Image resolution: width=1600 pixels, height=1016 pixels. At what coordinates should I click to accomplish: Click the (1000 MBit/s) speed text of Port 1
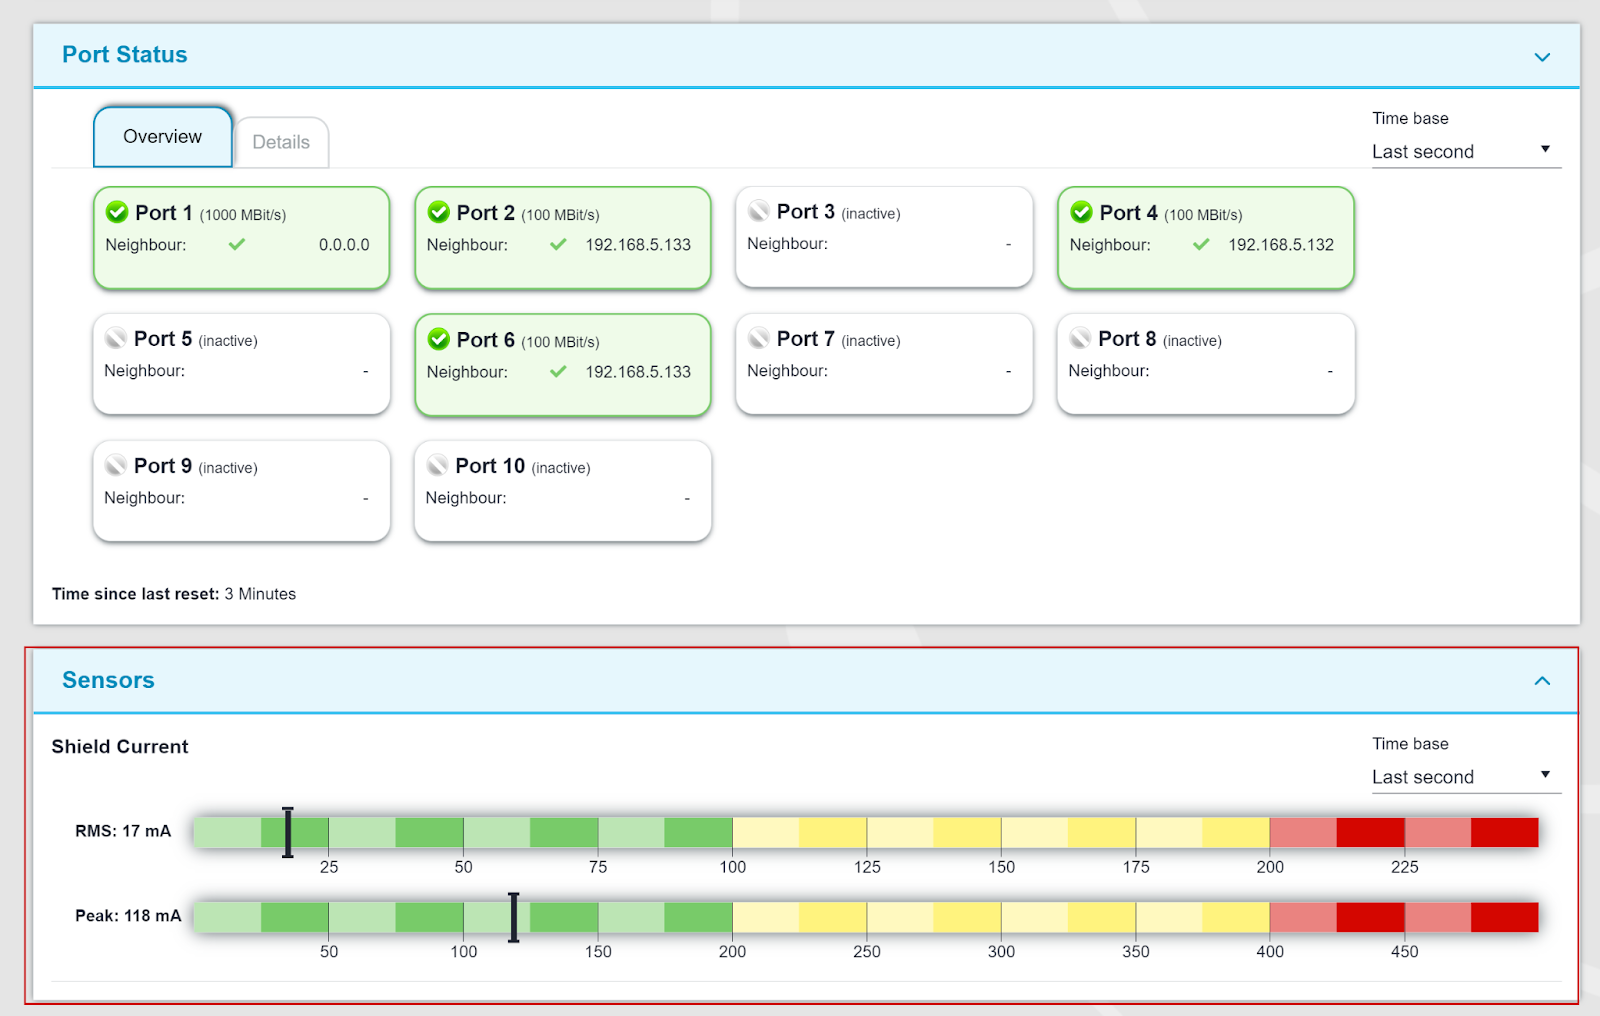[243, 215]
